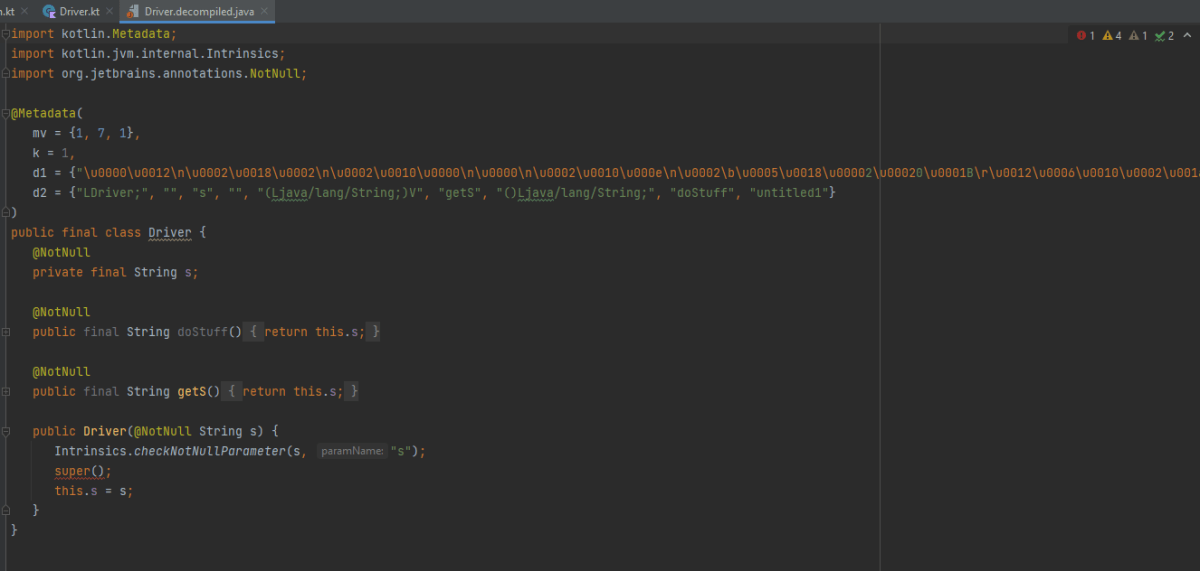This screenshot has width=1200, height=571.
Task: Click the doStuff method name
Action: click(x=203, y=332)
